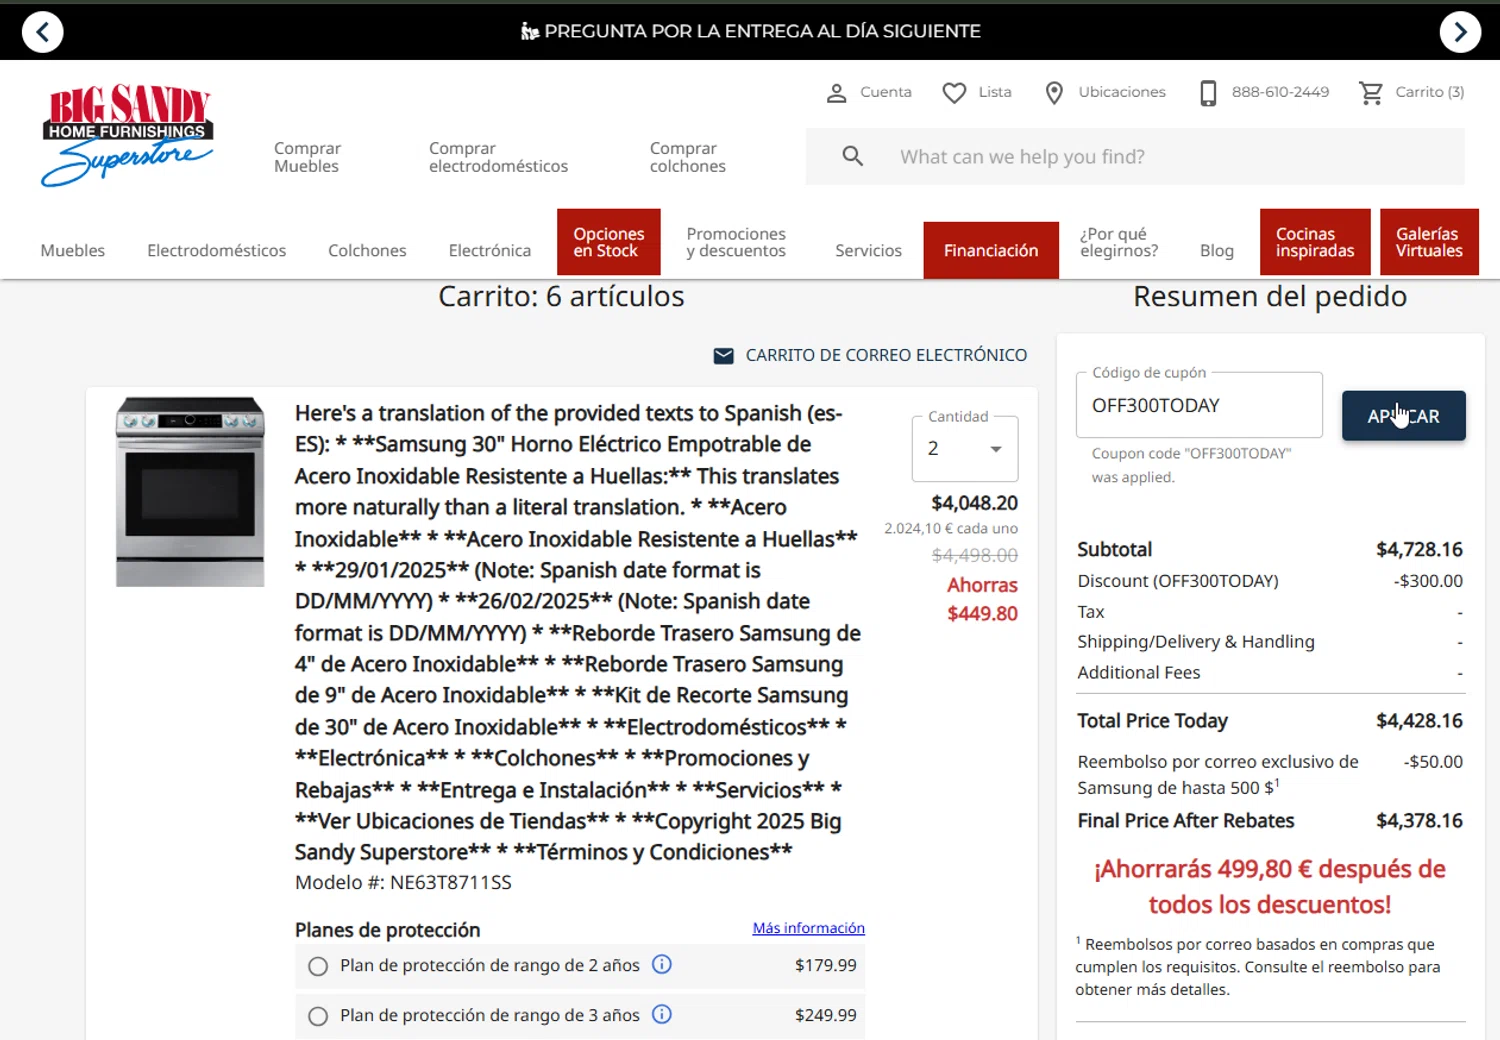Go to previous announcement banner arrow
Viewport: 1500px width, 1040px height.
[x=42, y=32]
